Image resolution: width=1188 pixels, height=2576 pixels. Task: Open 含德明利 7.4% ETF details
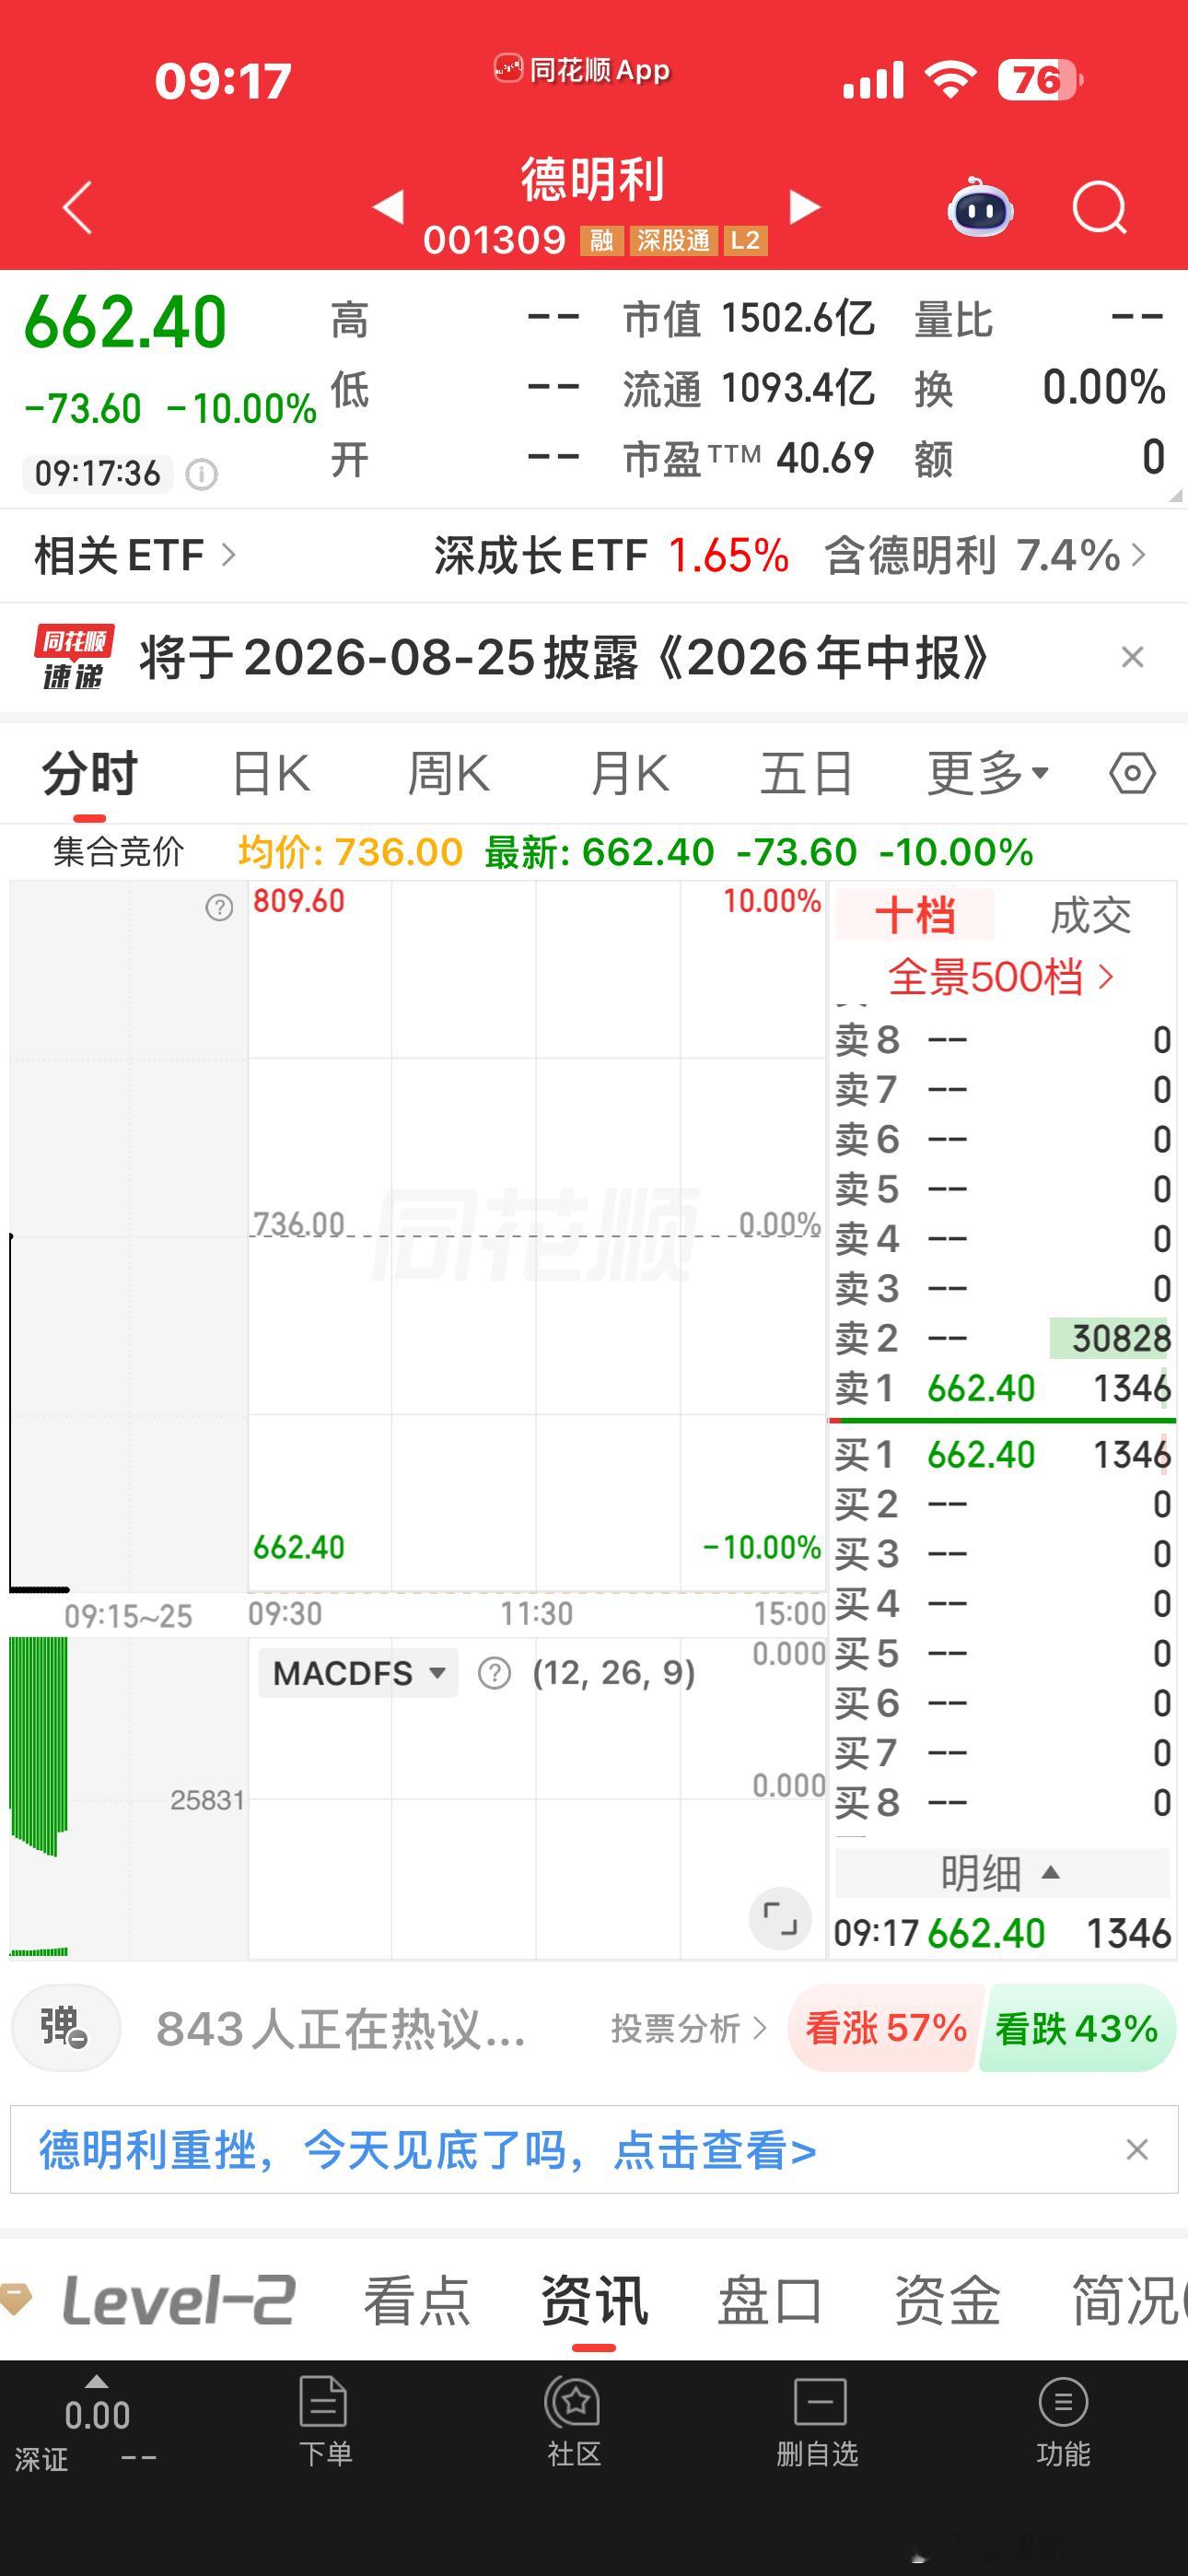(x=986, y=555)
